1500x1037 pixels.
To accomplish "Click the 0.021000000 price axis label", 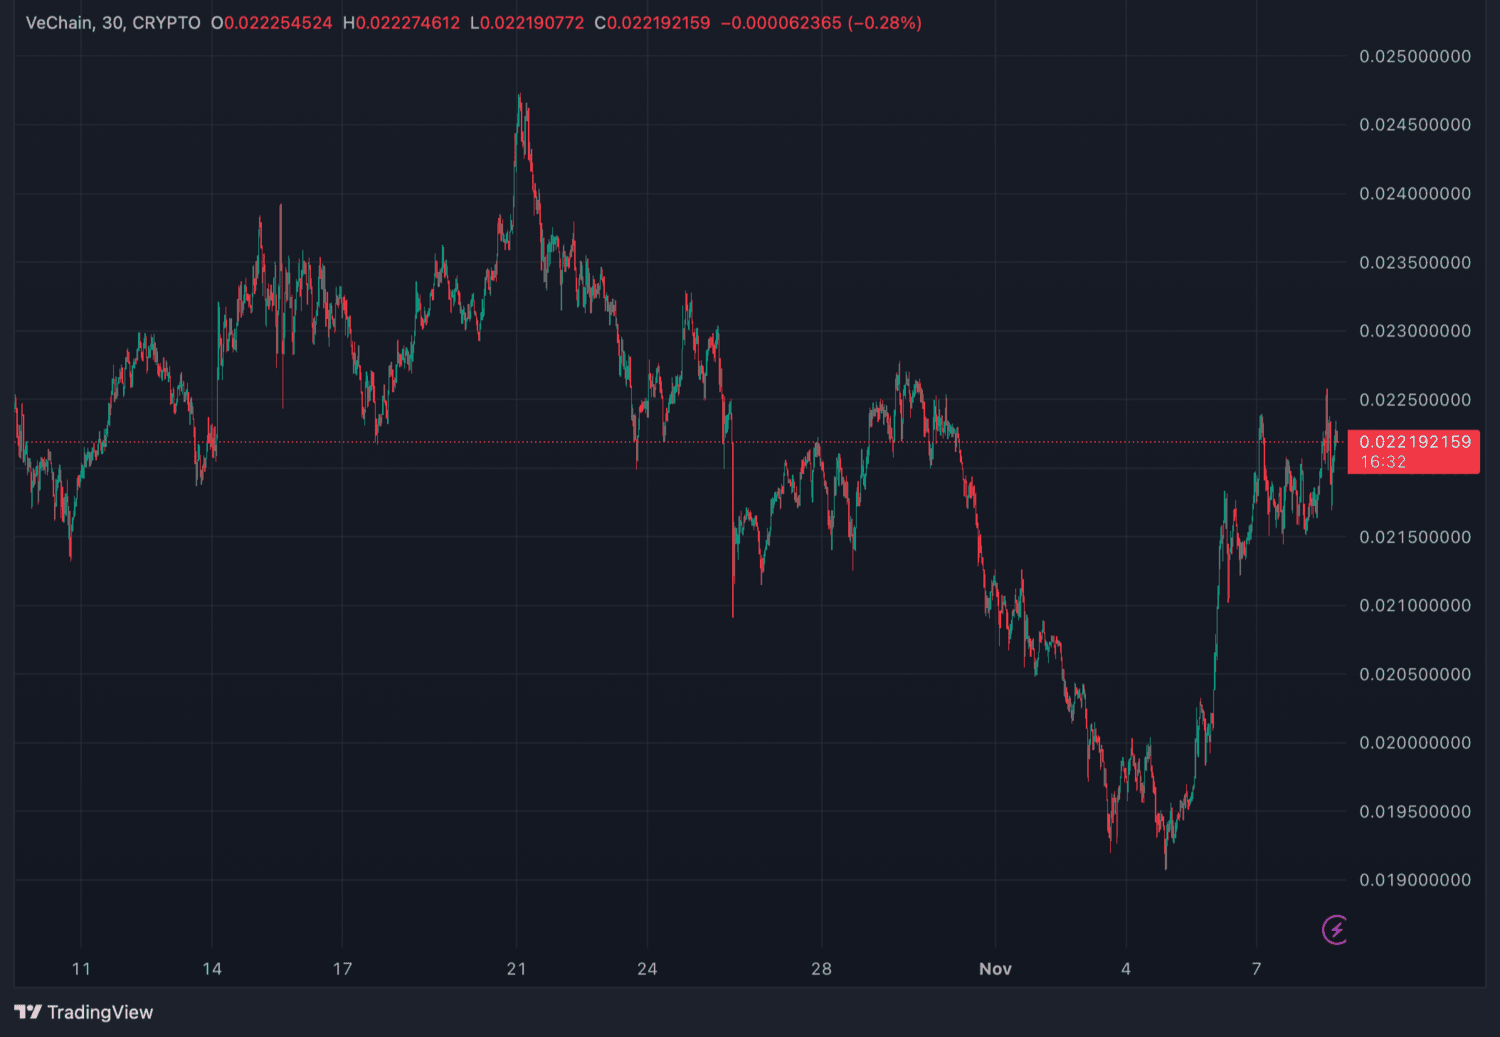I will click(1414, 605).
